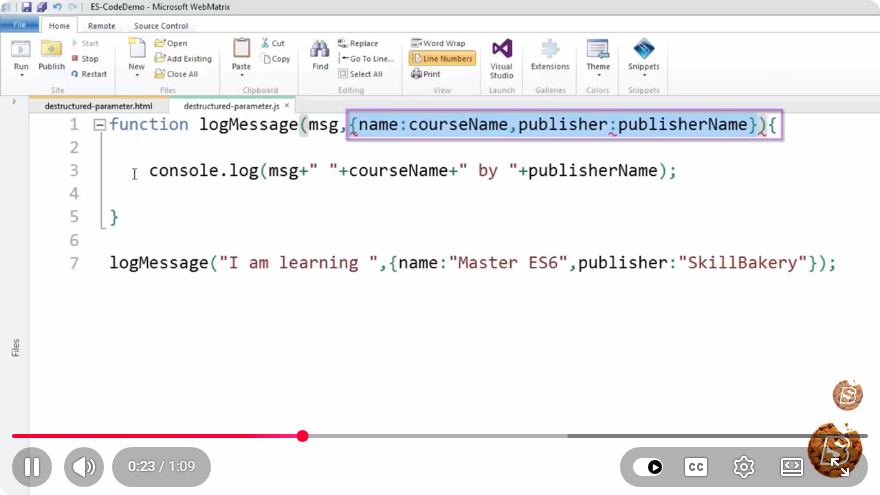Click the Print button

pyautogui.click(x=426, y=74)
